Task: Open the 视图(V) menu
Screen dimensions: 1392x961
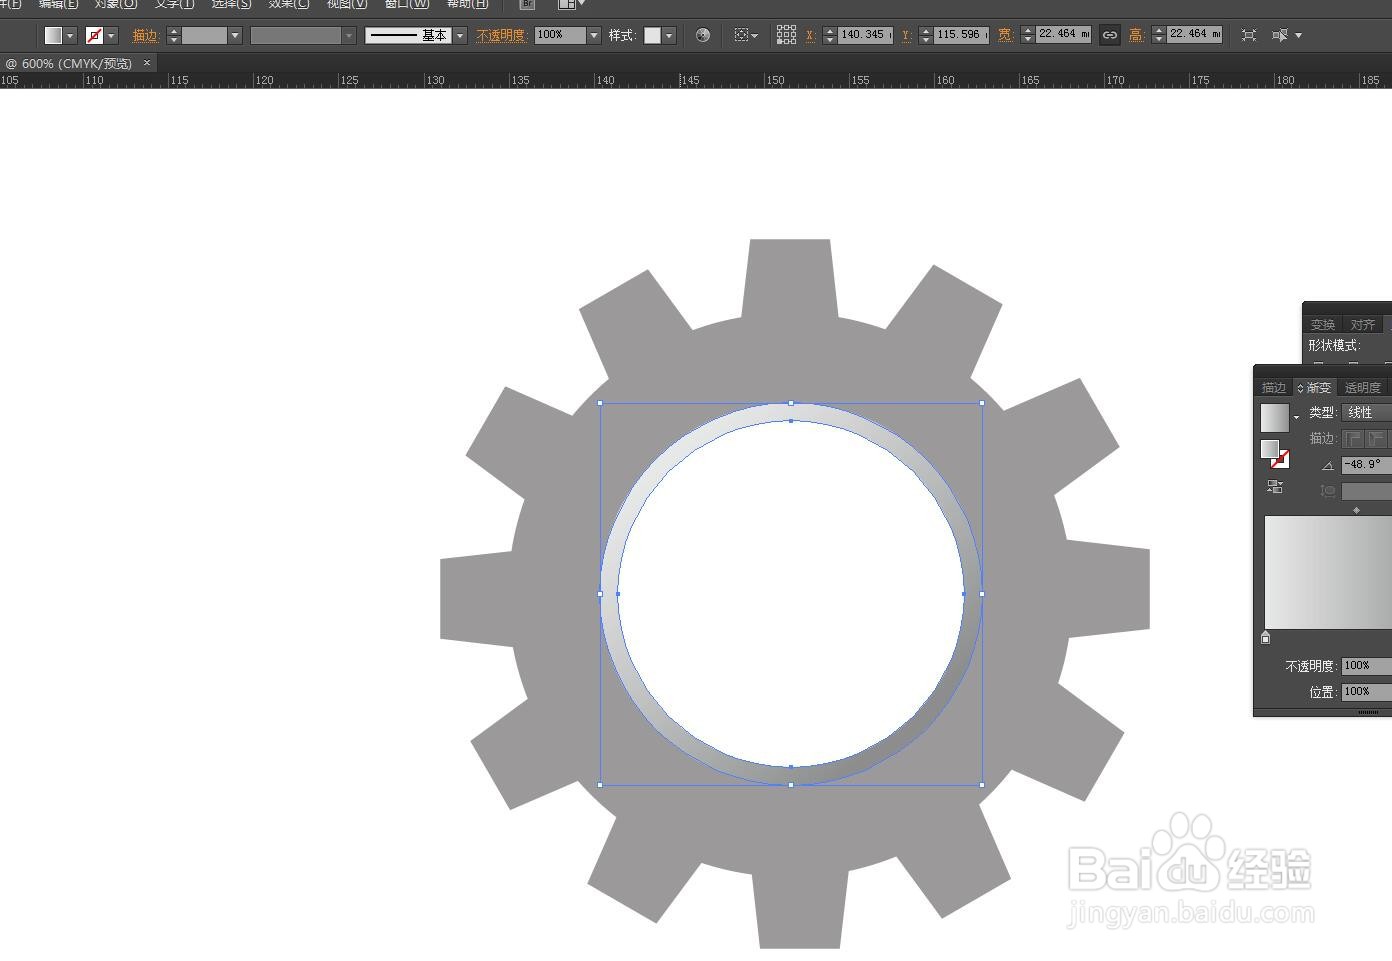Action: [x=347, y=4]
